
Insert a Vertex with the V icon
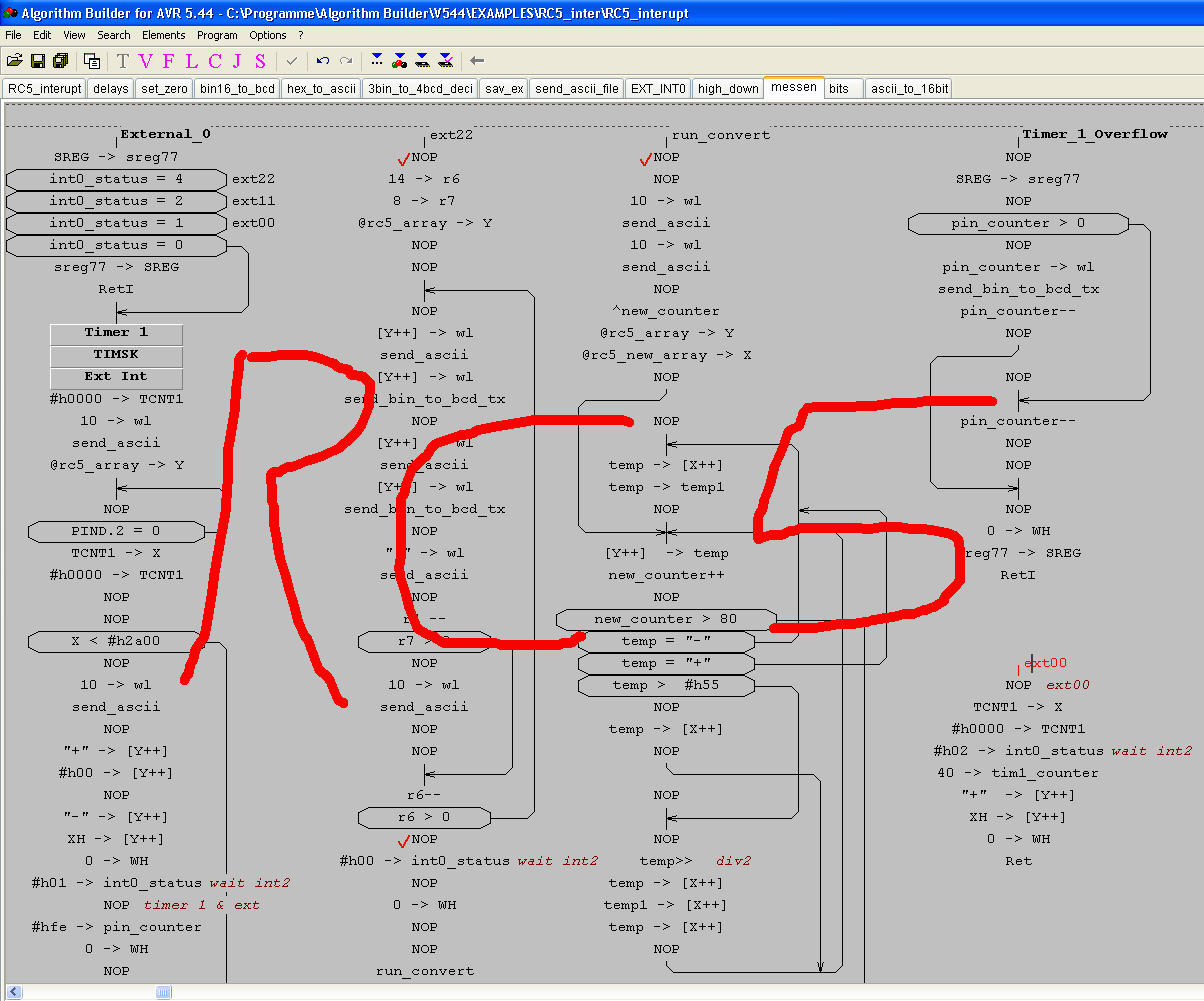click(x=145, y=61)
